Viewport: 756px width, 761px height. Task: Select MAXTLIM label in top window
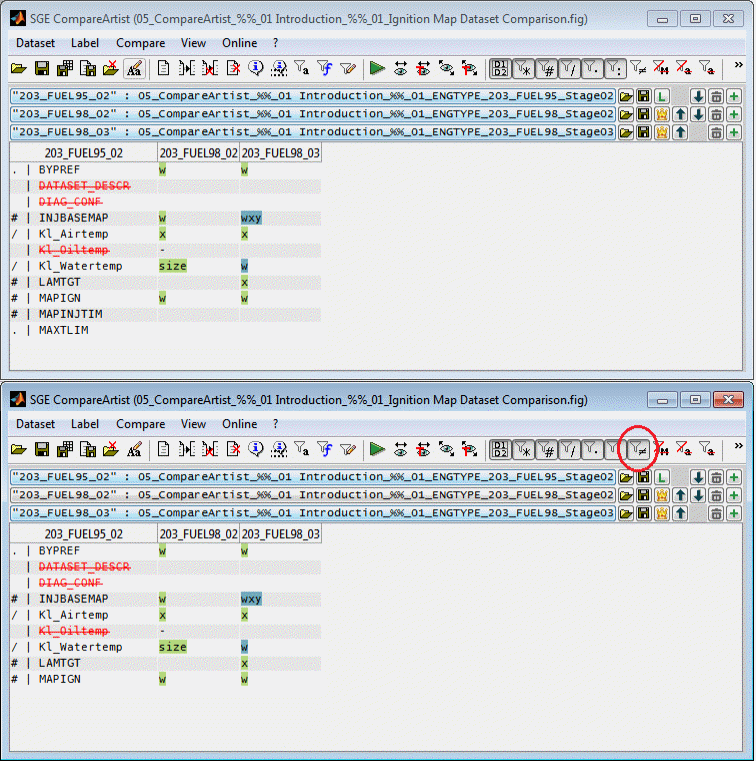pyautogui.click(x=64, y=330)
